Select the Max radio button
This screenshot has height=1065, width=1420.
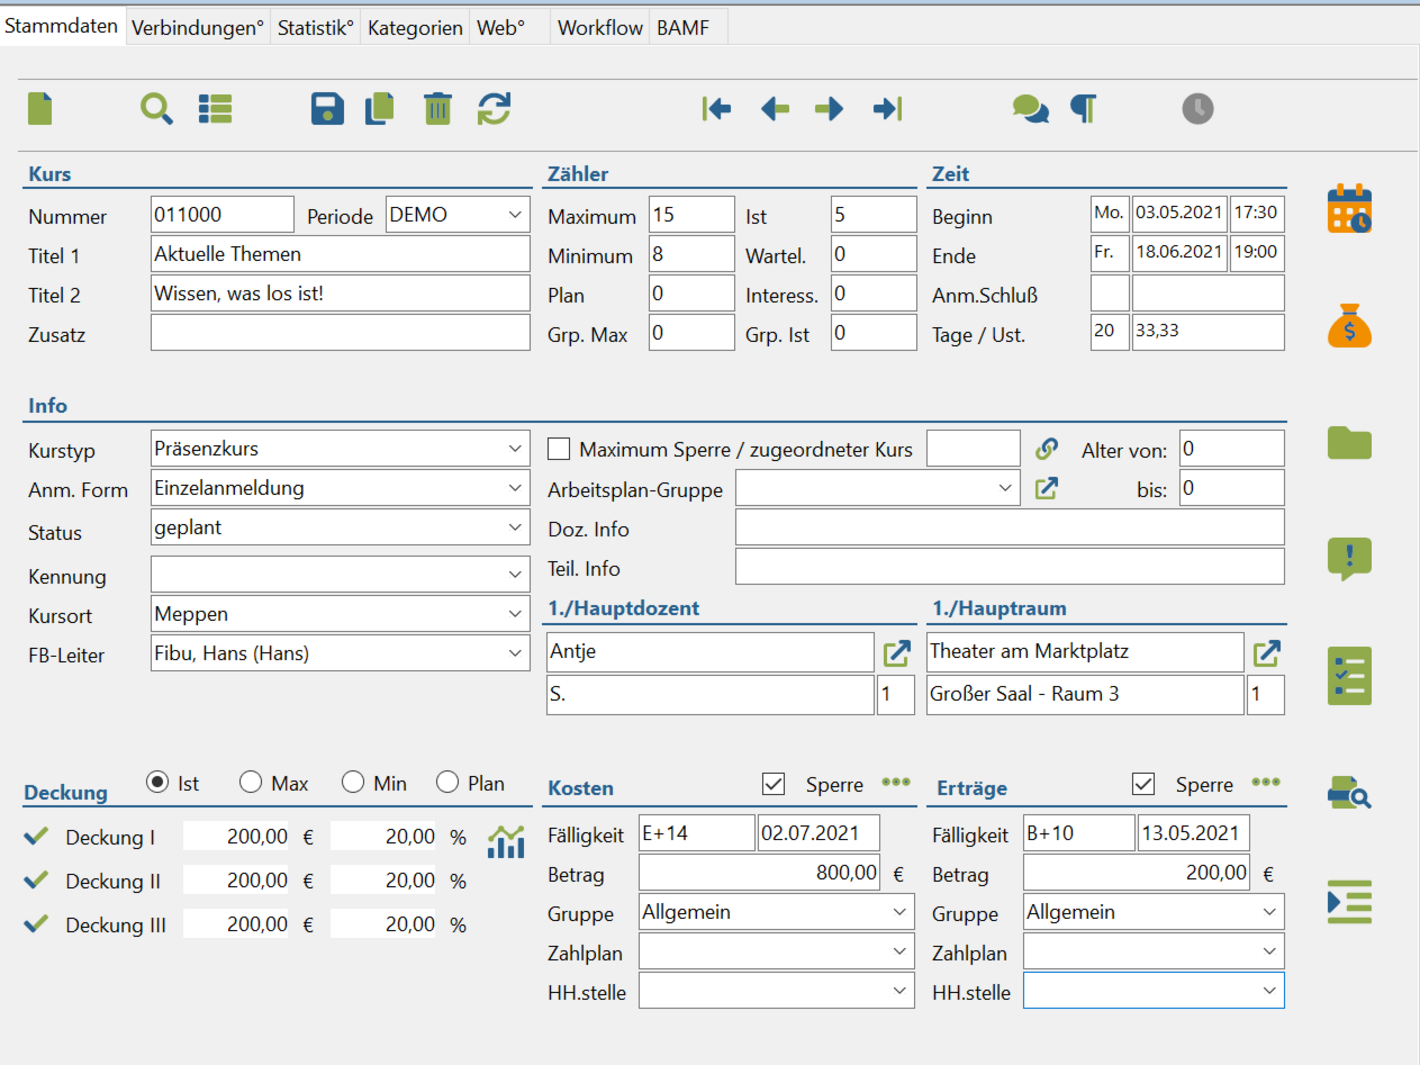click(x=250, y=782)
